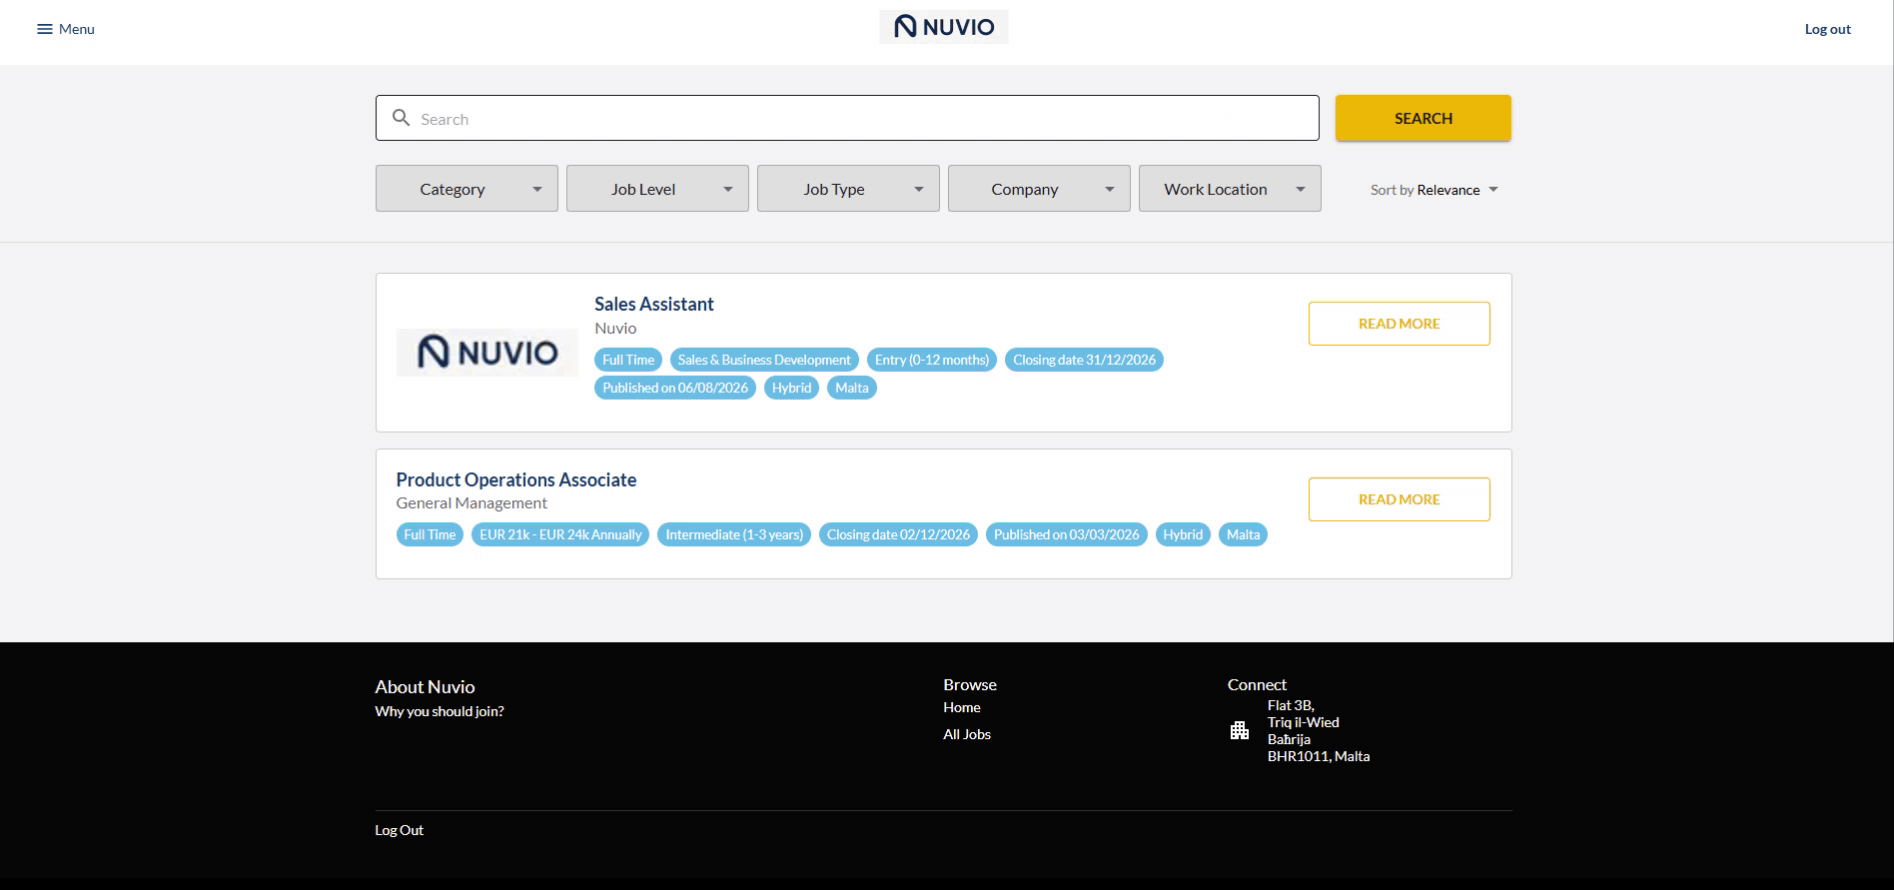Expand the Work Location dropdown
The image size is (1894, 890).
pyautogui.click(x=1230, y=189)
